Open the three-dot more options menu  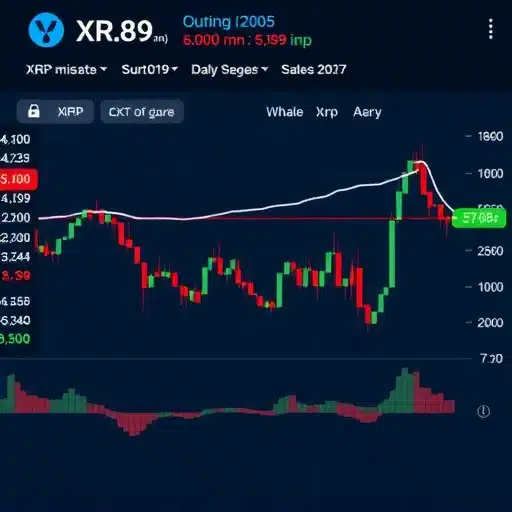coord(490,29)
